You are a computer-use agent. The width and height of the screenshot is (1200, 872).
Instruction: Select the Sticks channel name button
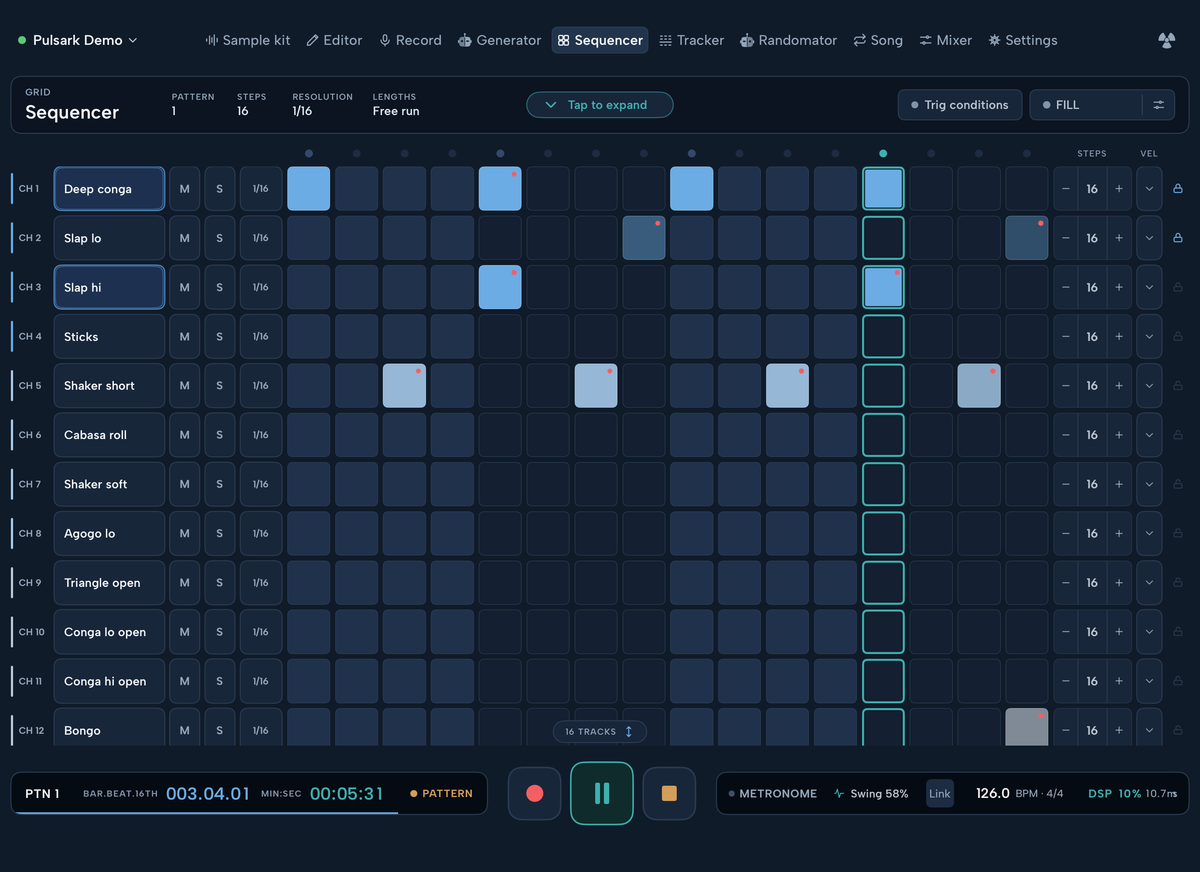point(109,337)
